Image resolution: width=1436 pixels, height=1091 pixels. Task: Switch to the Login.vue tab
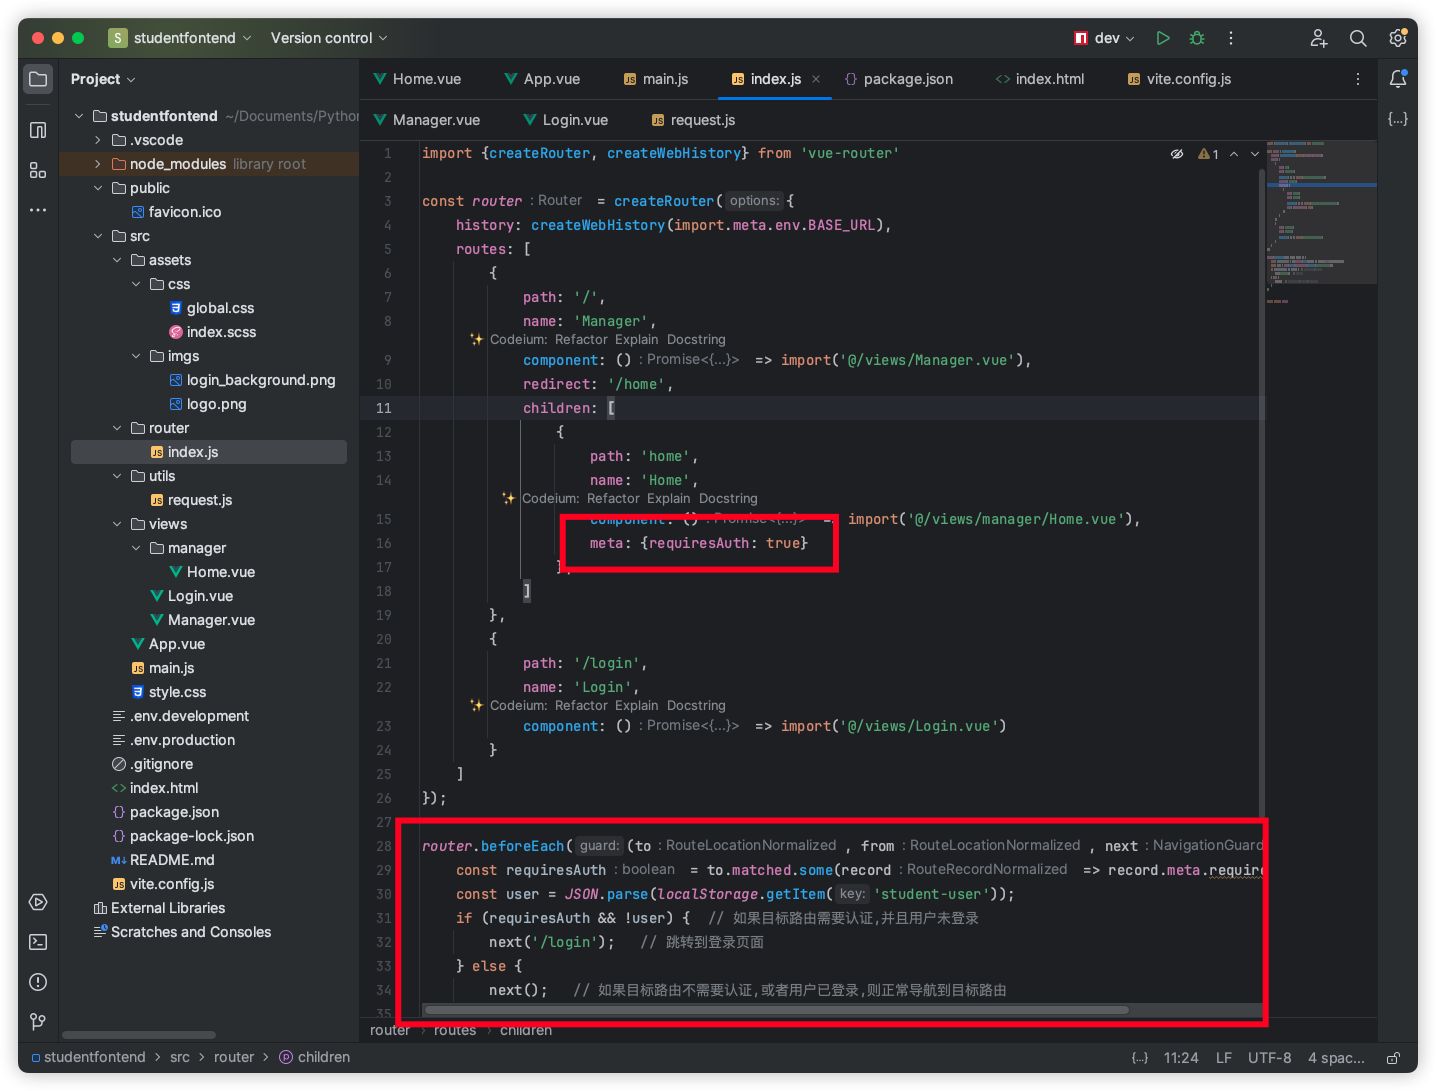(x=574, y=120)
